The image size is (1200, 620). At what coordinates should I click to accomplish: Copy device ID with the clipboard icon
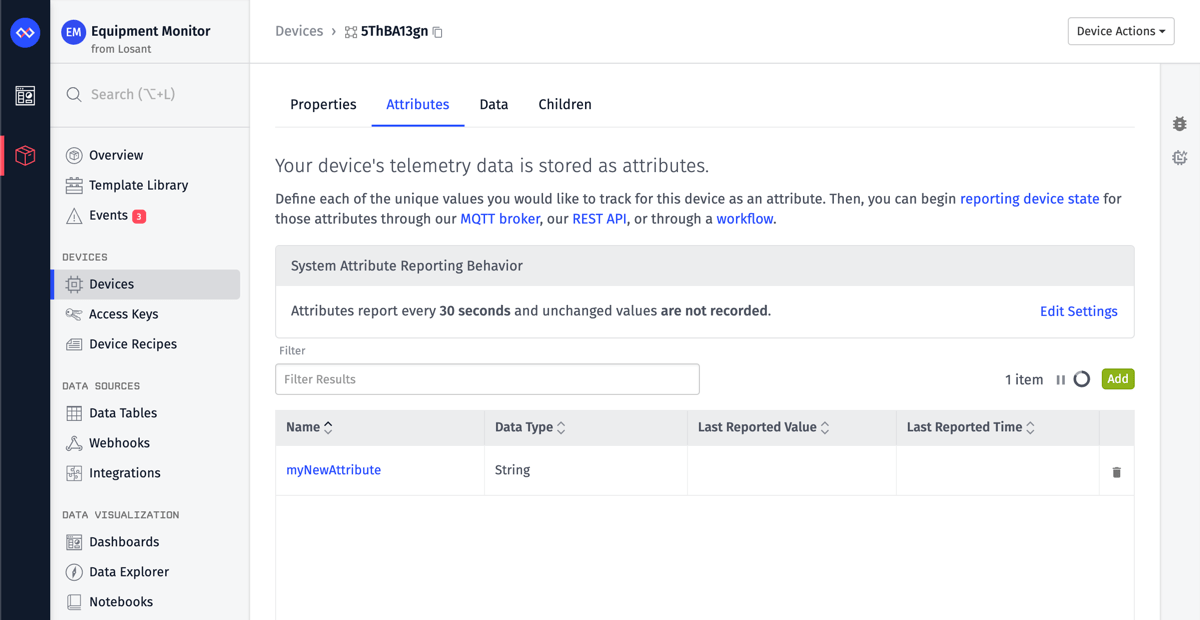pyautogui.click(x=437, y=32)
